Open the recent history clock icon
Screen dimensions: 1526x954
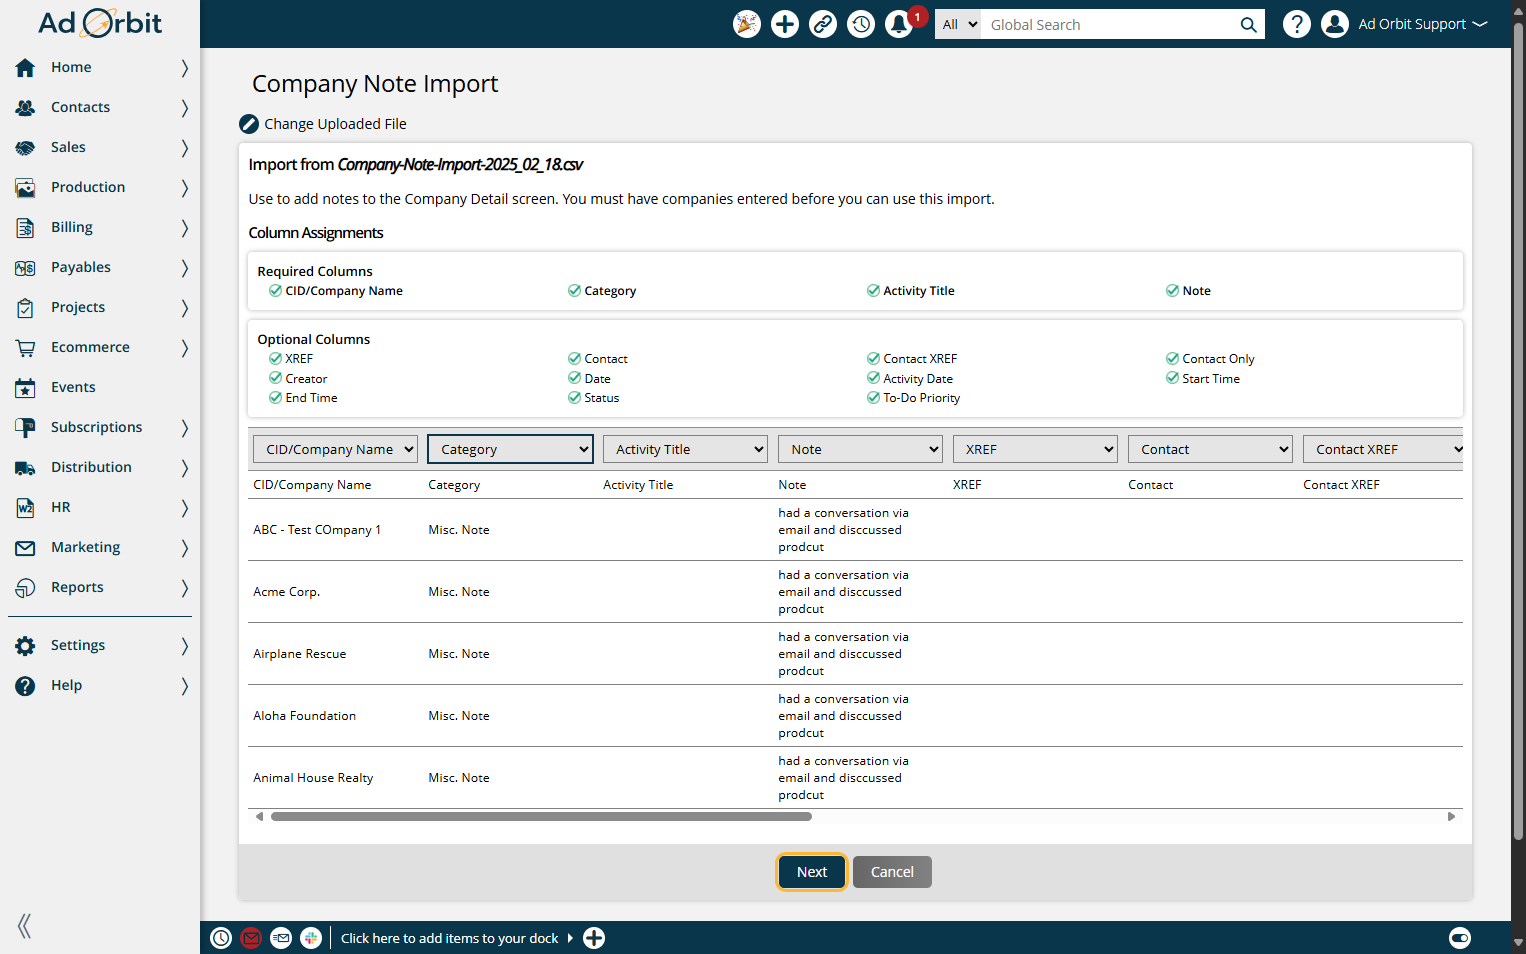click(861, 24)
